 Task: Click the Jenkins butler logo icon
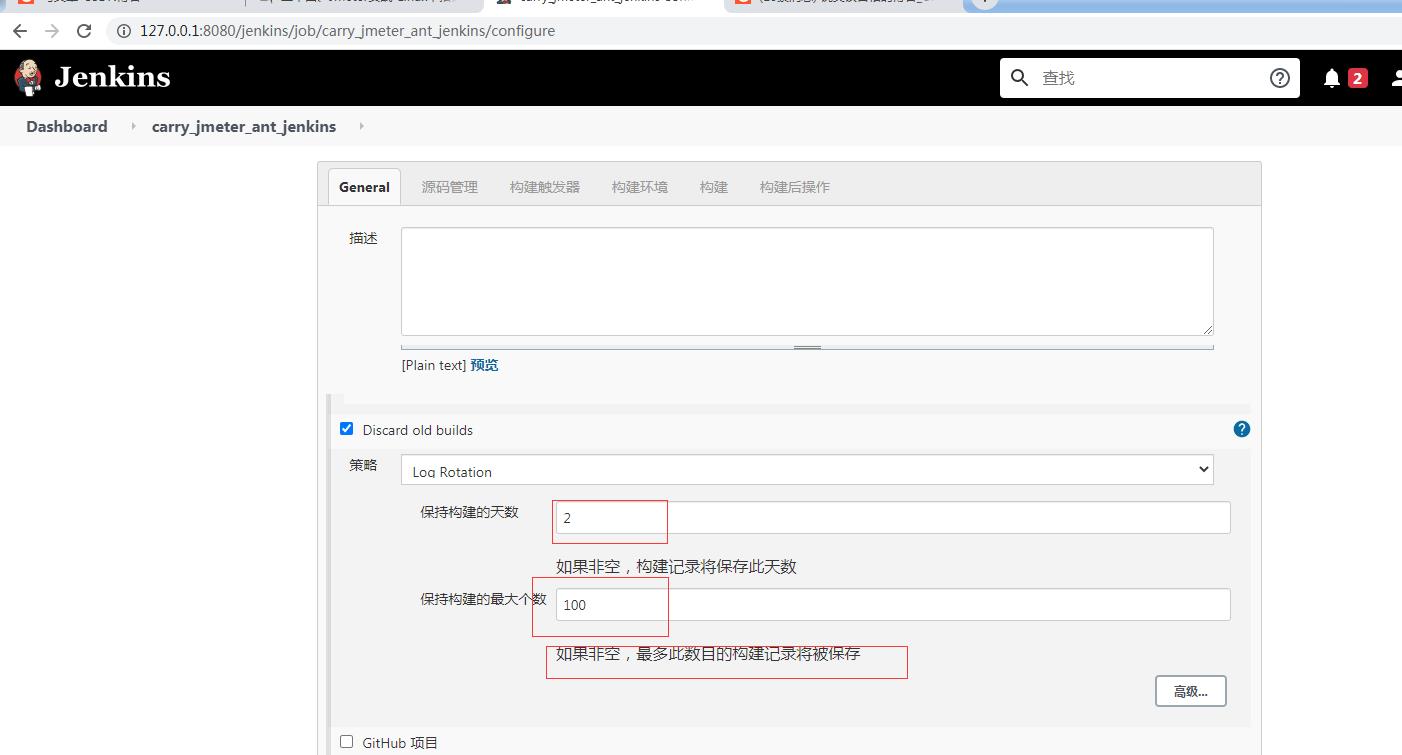(x=28, y=77)
